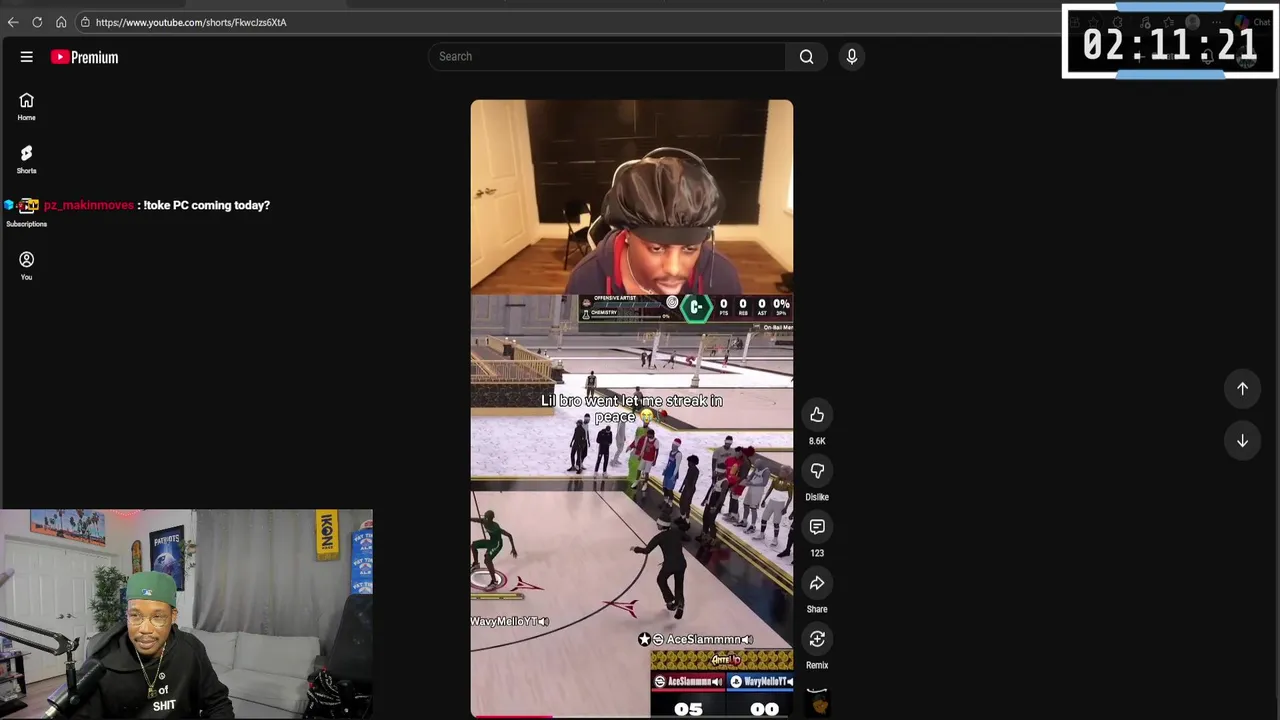Open Shorts in sidebar
The height and width of the screenshot is (720, 1280).
27,159
